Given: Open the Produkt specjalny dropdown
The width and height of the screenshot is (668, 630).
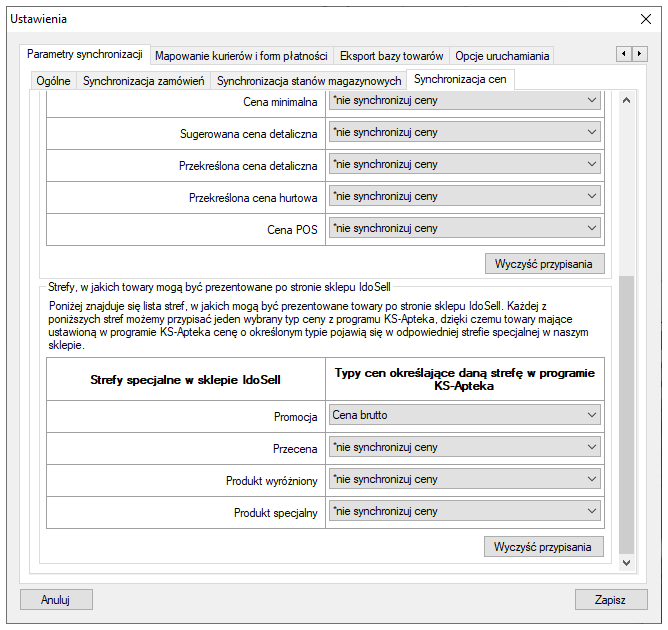Looking at the screenshot, I should pyautogui.click(x=465, y=512).
